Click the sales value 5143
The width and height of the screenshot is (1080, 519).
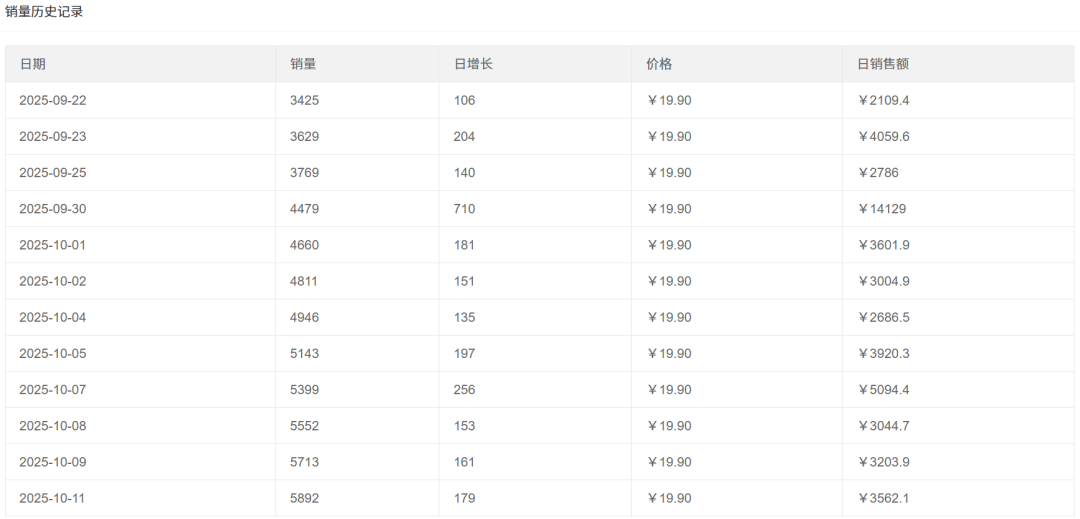304,353
